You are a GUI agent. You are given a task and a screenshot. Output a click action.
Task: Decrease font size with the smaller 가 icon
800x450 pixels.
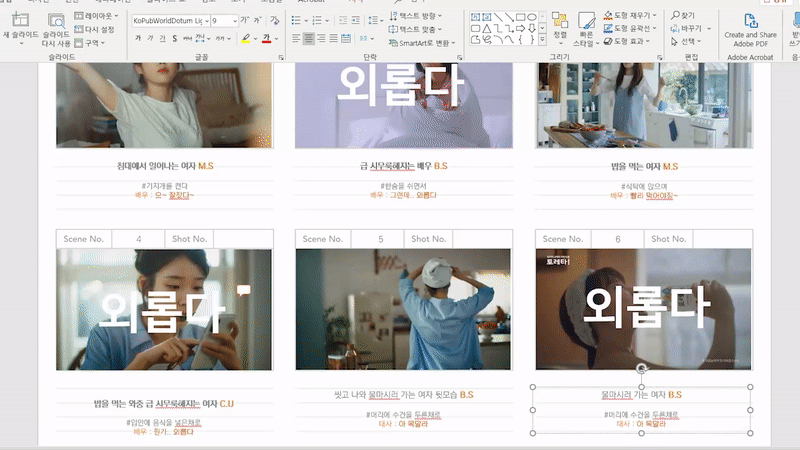point(258,20)
